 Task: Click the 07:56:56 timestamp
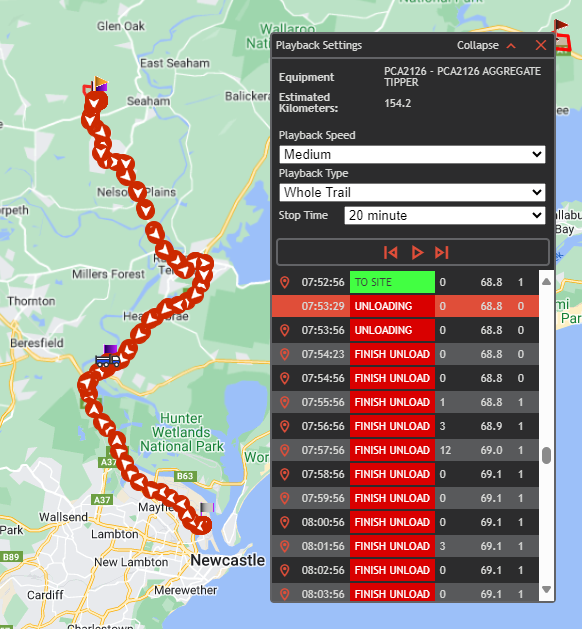coord(323,426)
